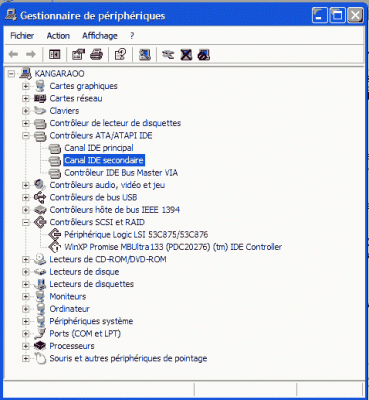Click the Cartes graphiques category icon
This screenshot has height=400, width=369.
click(x=40, y=86)
